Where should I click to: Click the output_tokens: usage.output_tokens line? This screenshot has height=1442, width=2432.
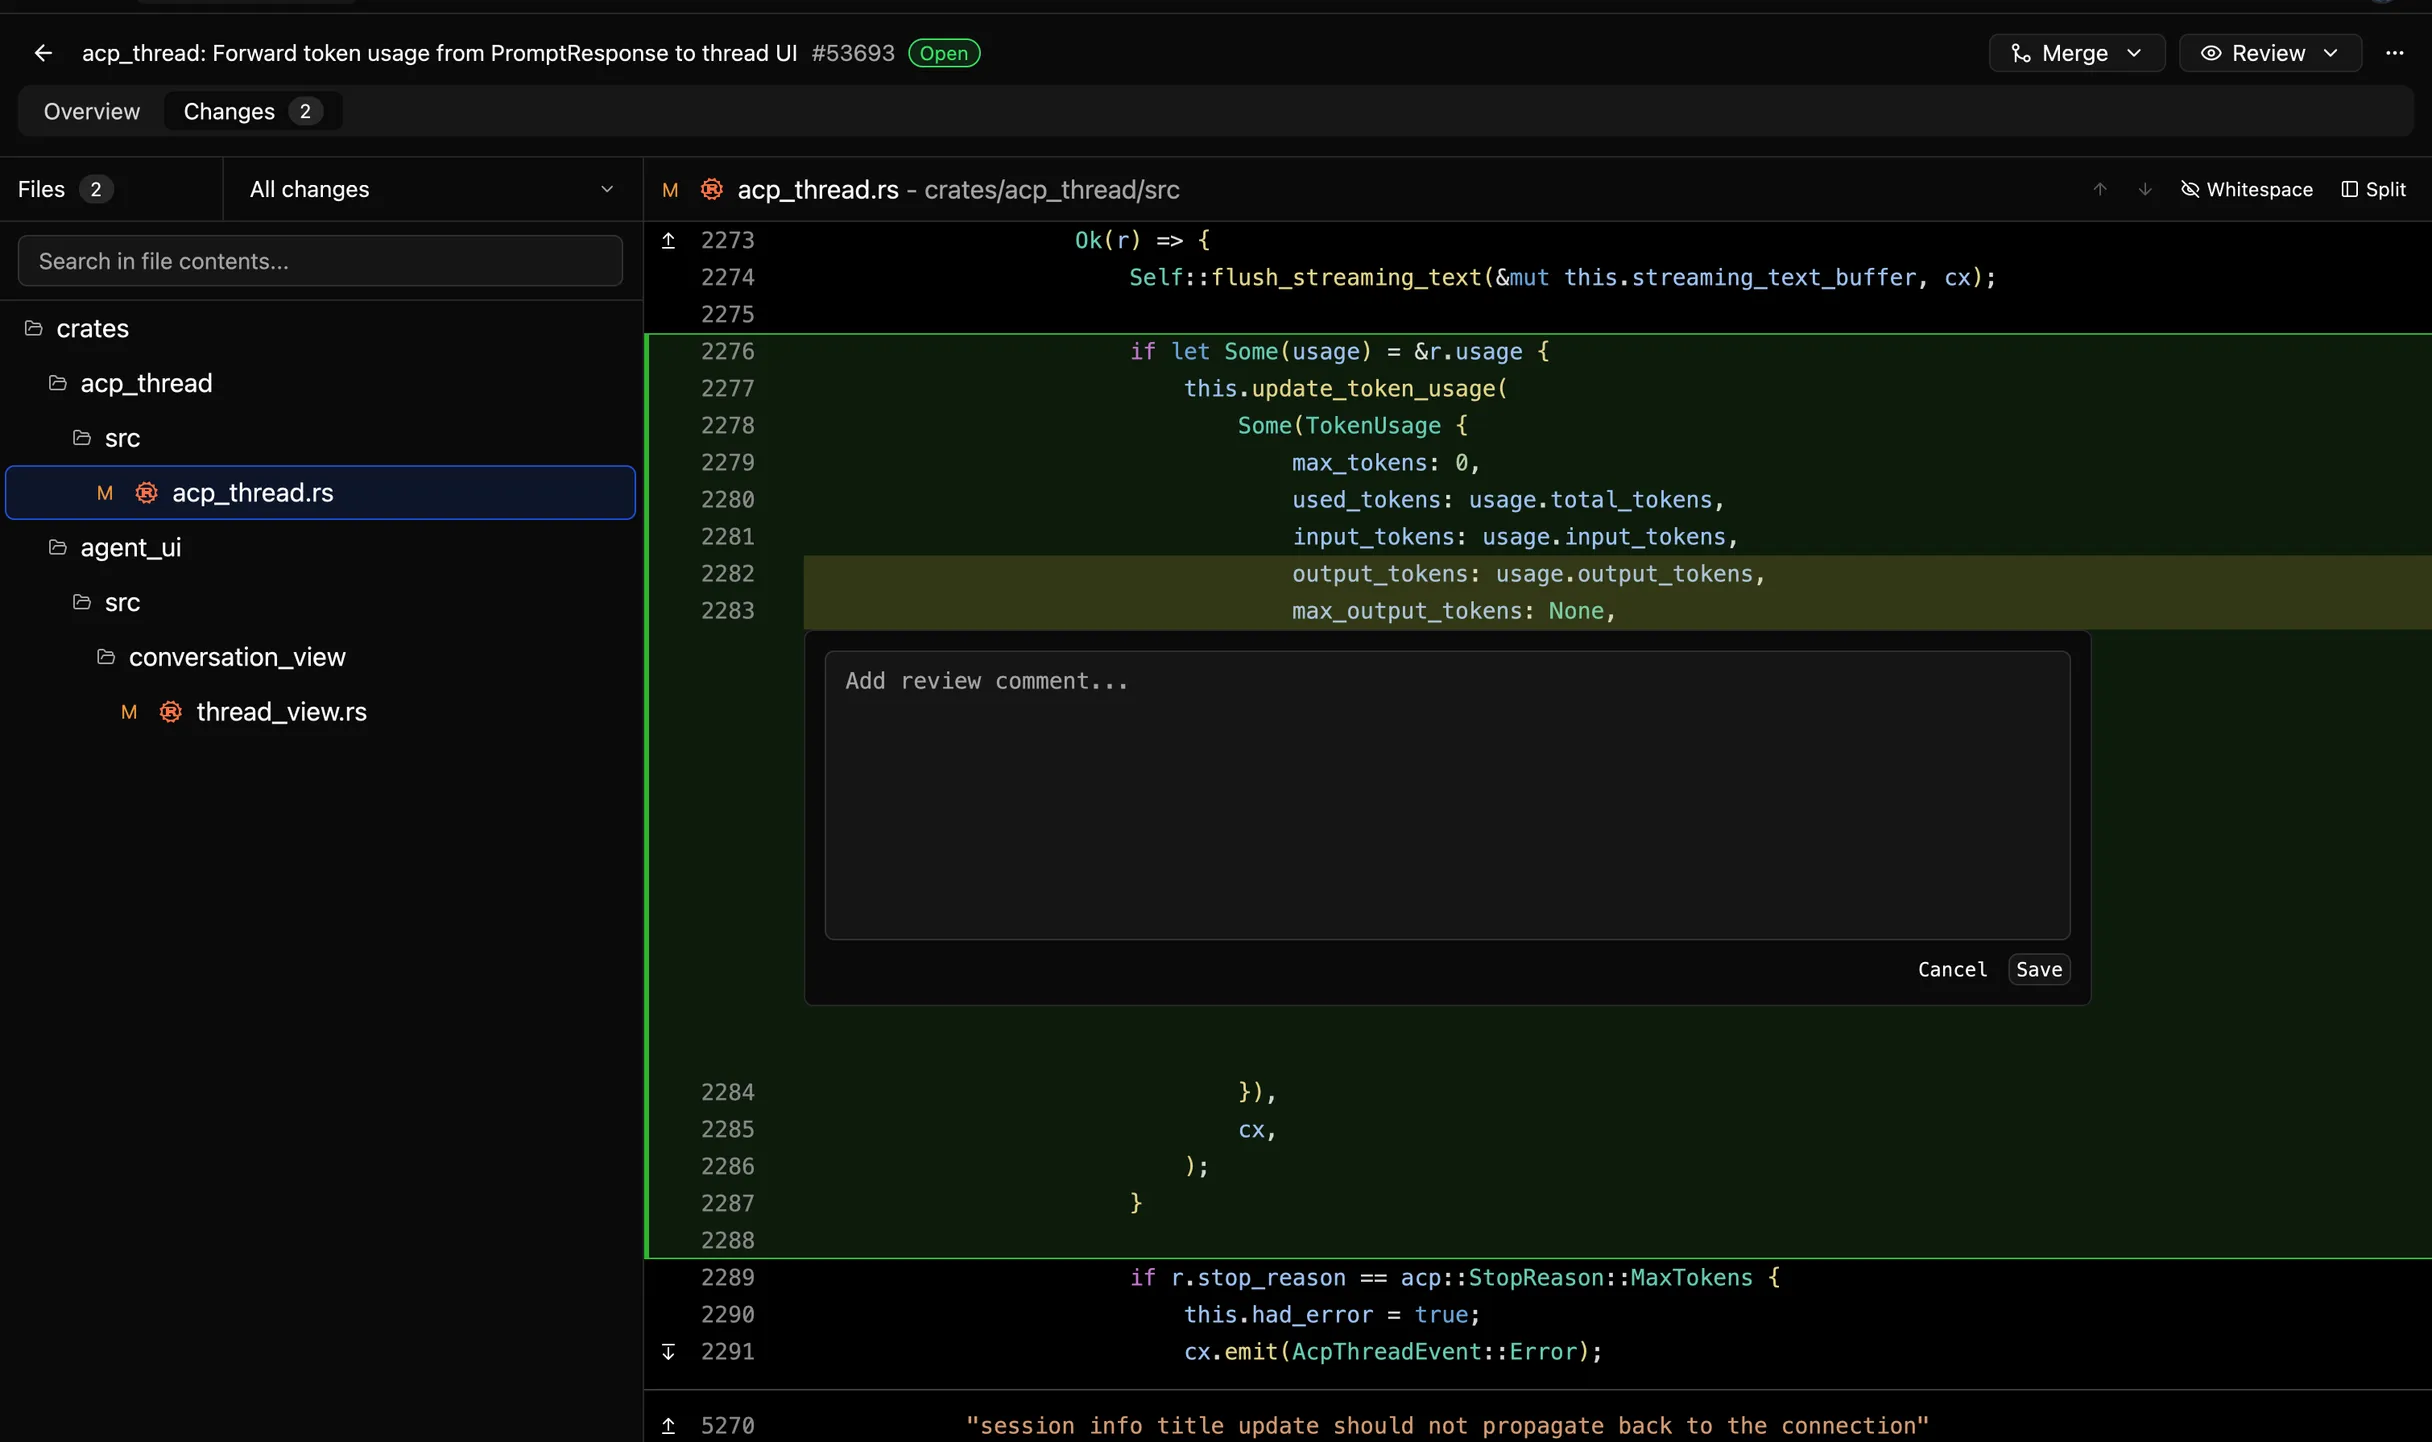click(1528, 574)
